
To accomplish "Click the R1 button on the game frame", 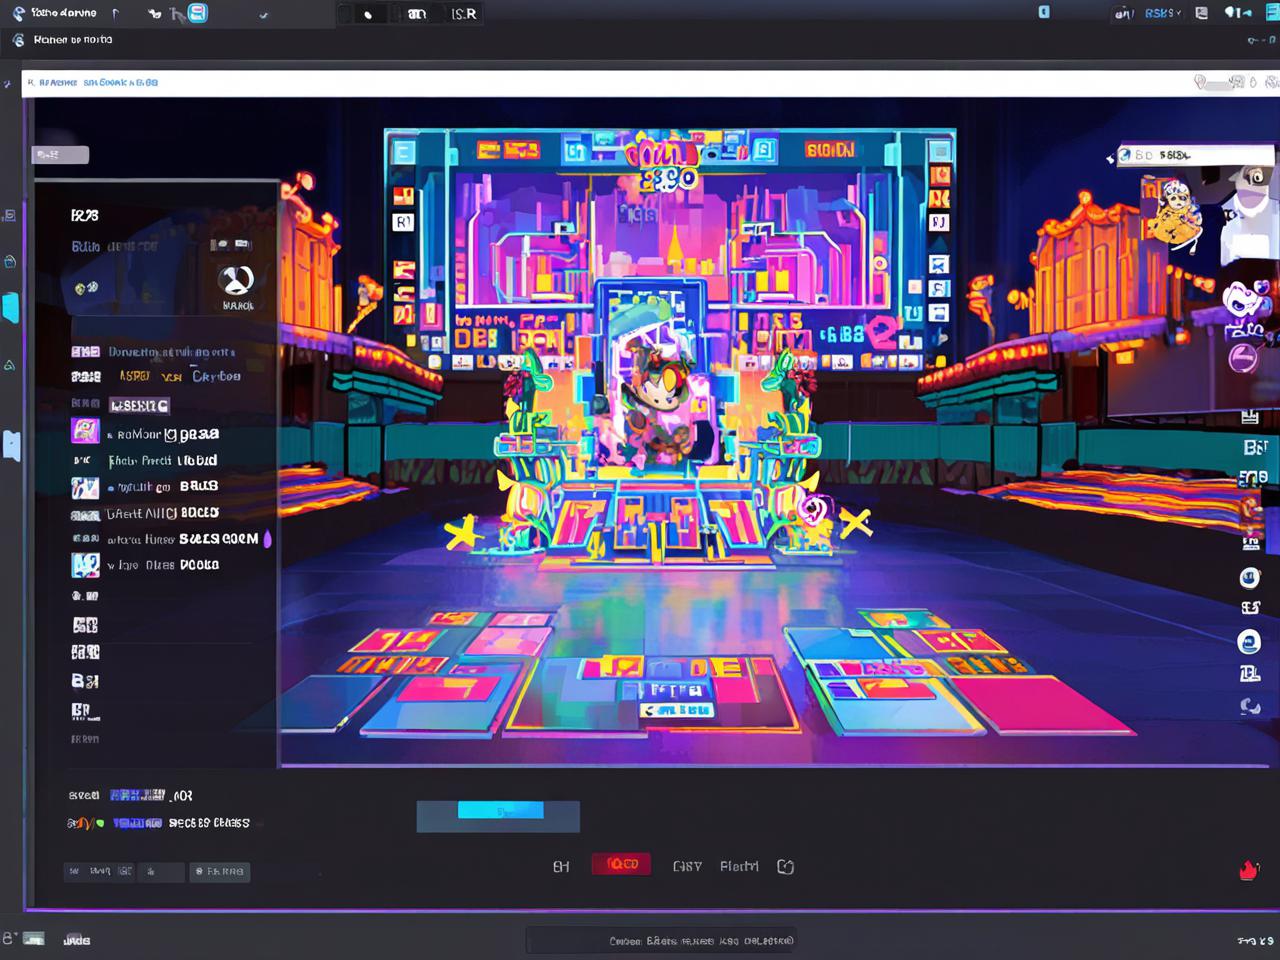I will click(403, 222).
